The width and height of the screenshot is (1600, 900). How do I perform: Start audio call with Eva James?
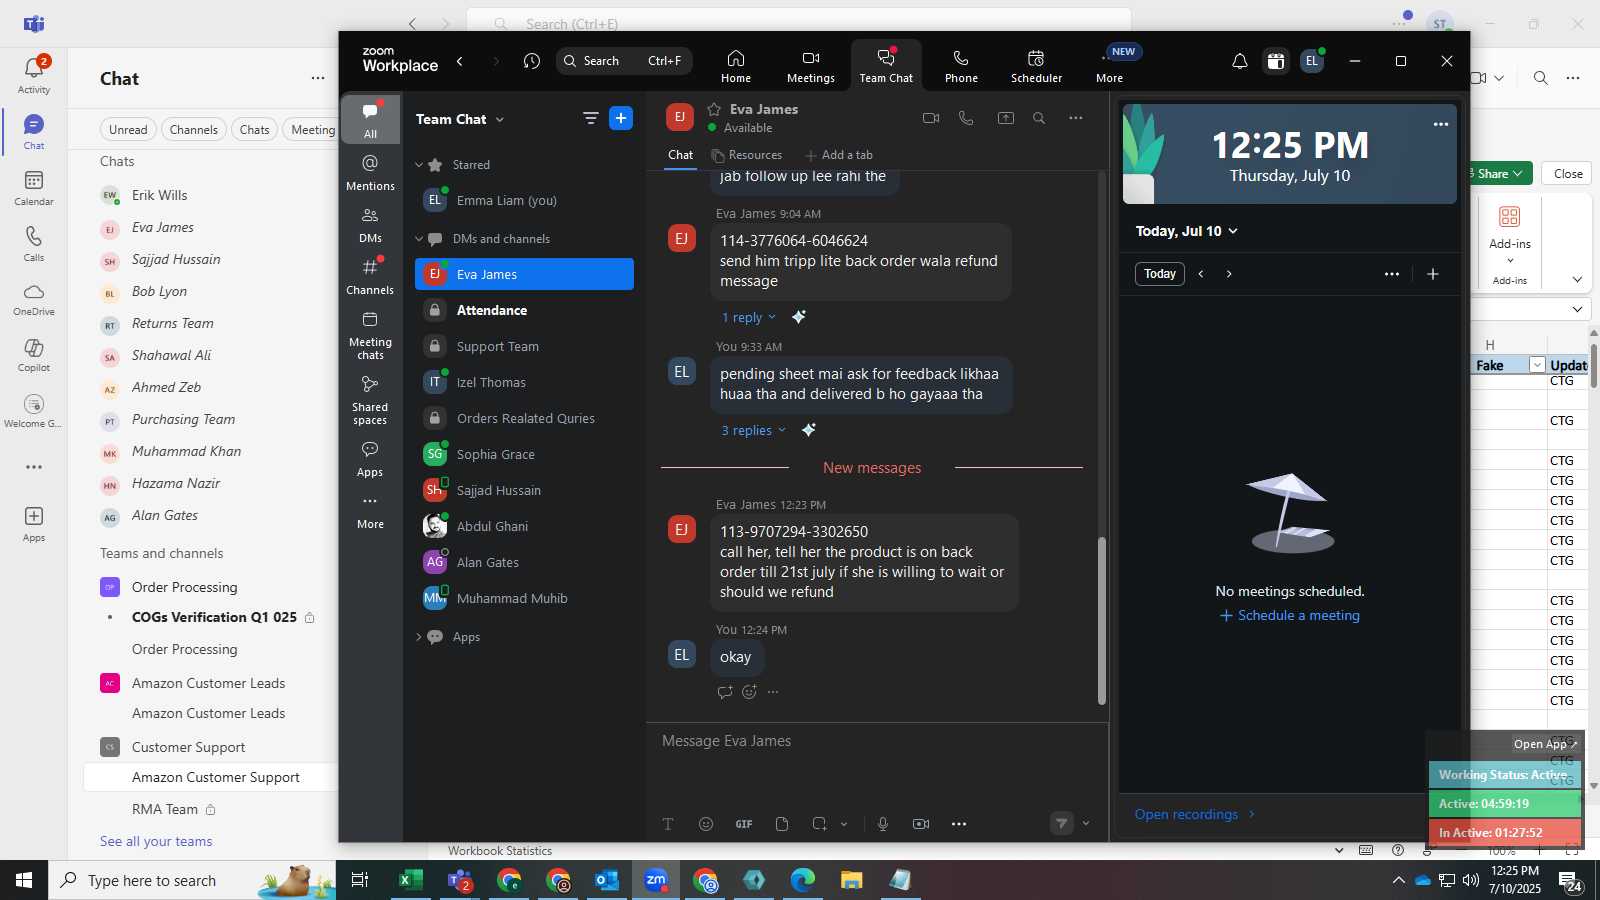[966, 118]
